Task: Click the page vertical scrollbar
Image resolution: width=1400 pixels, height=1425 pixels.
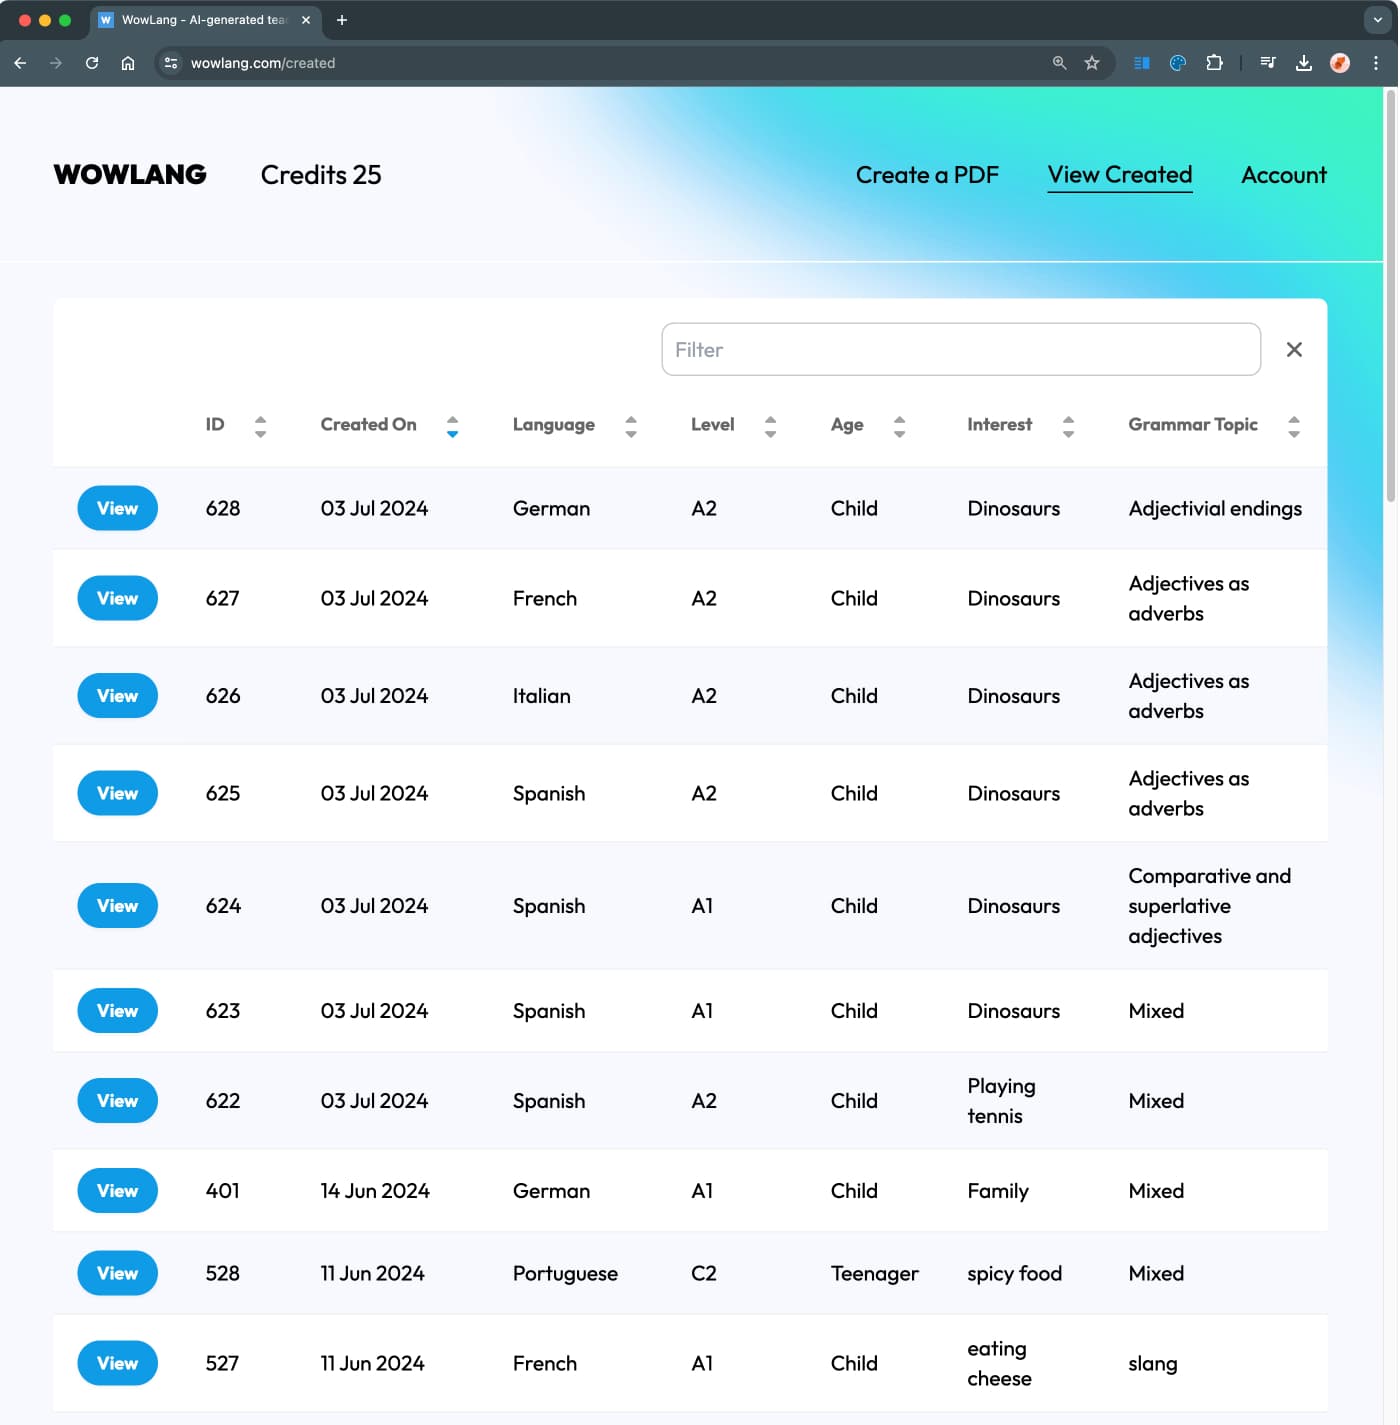Action: (1390, 300)
